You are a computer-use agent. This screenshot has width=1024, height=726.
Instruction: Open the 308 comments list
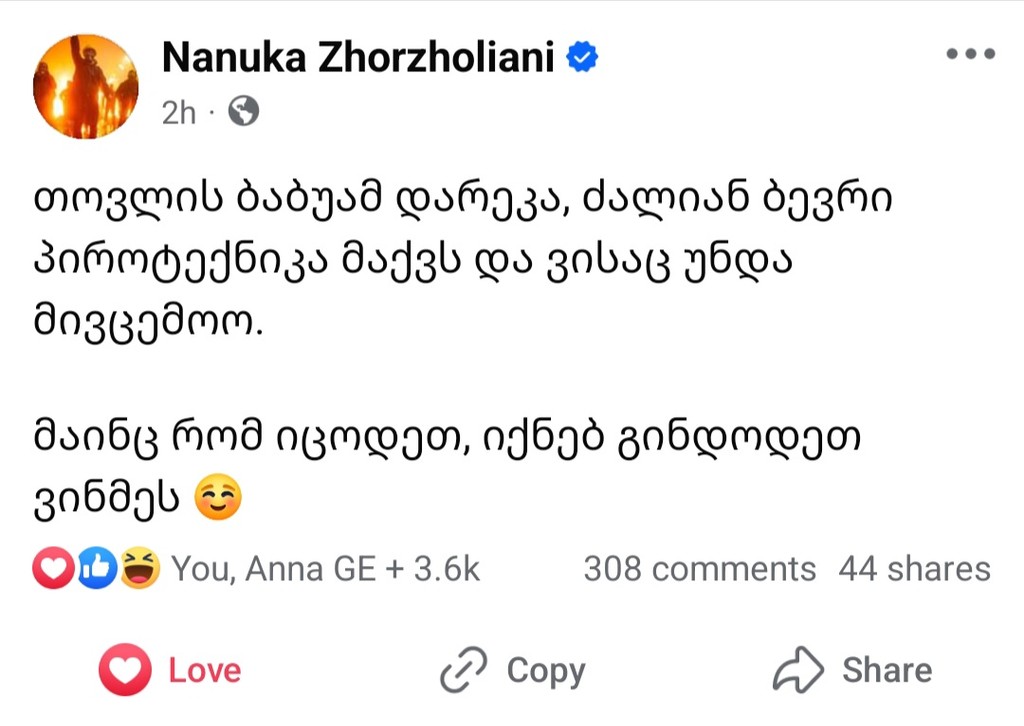tap(699, 569)
